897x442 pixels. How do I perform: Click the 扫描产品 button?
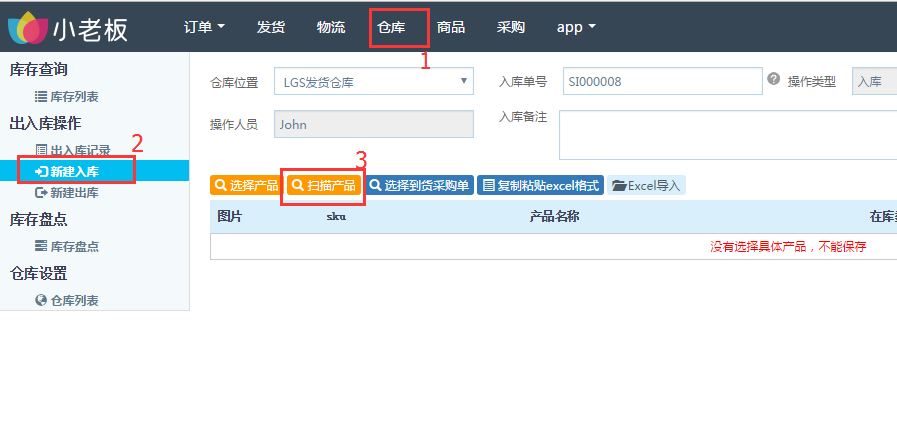coord(323,186)
